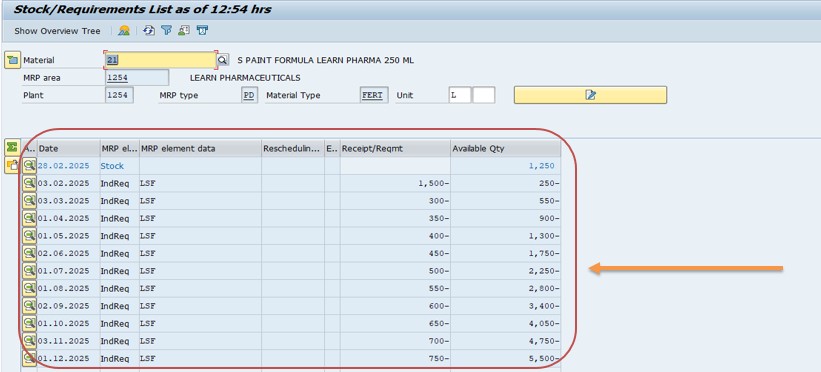Click the MRP area field showing 1254
The width and height of the screenshot is (821, 372).
pos(137,78)
